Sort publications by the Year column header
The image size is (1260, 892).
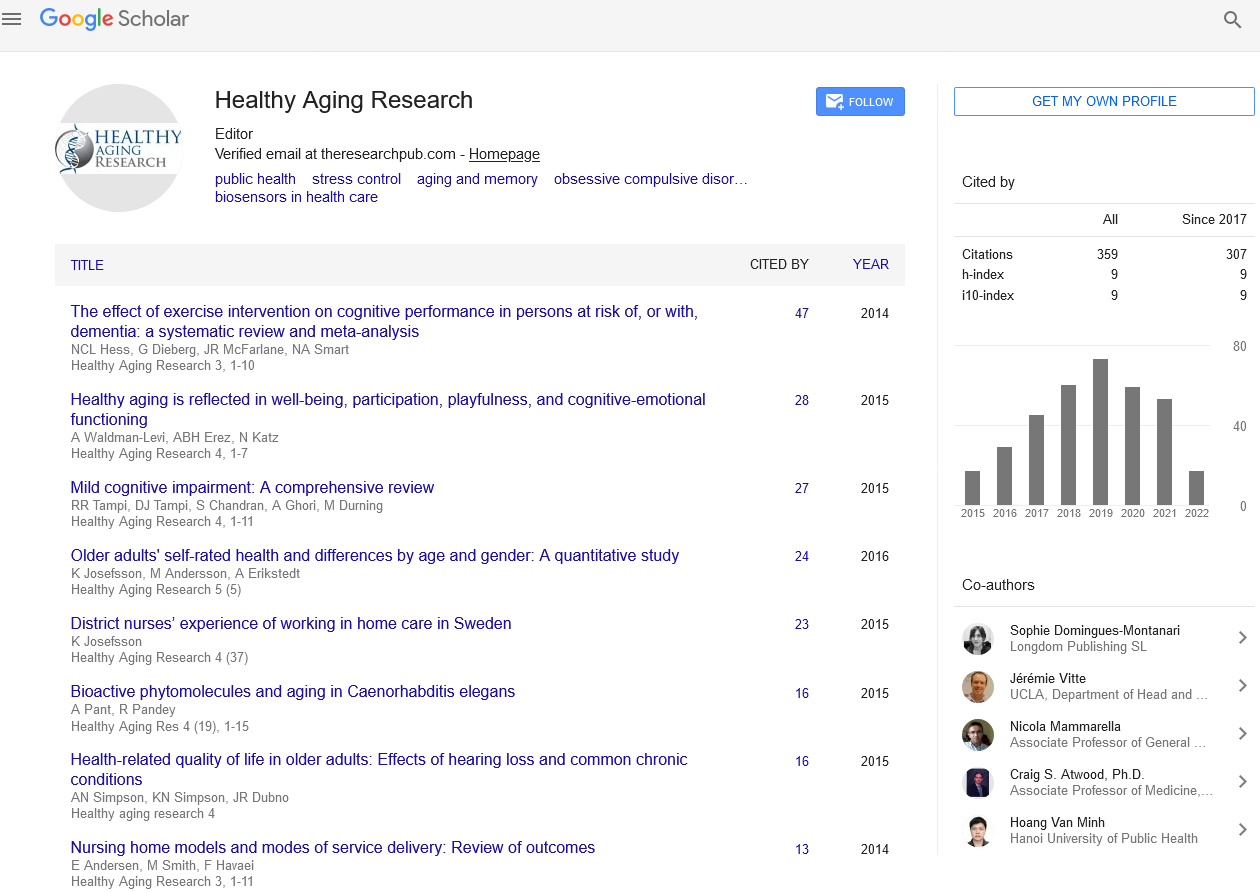870,265
